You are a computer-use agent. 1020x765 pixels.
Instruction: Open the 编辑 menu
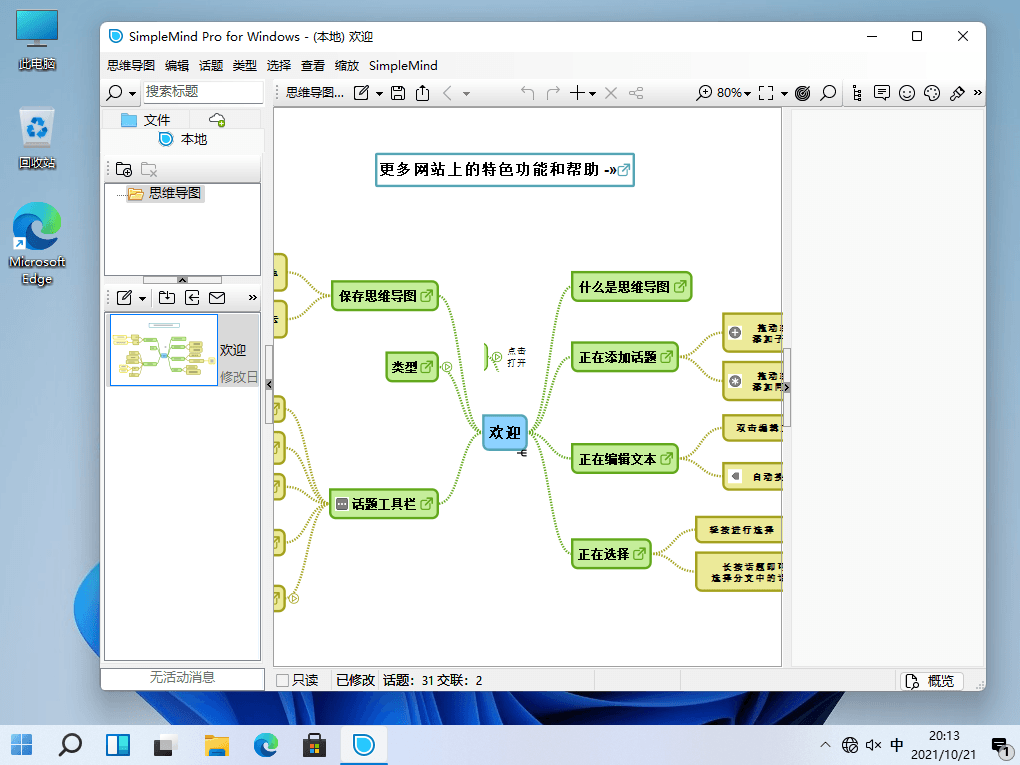[177, 66]
